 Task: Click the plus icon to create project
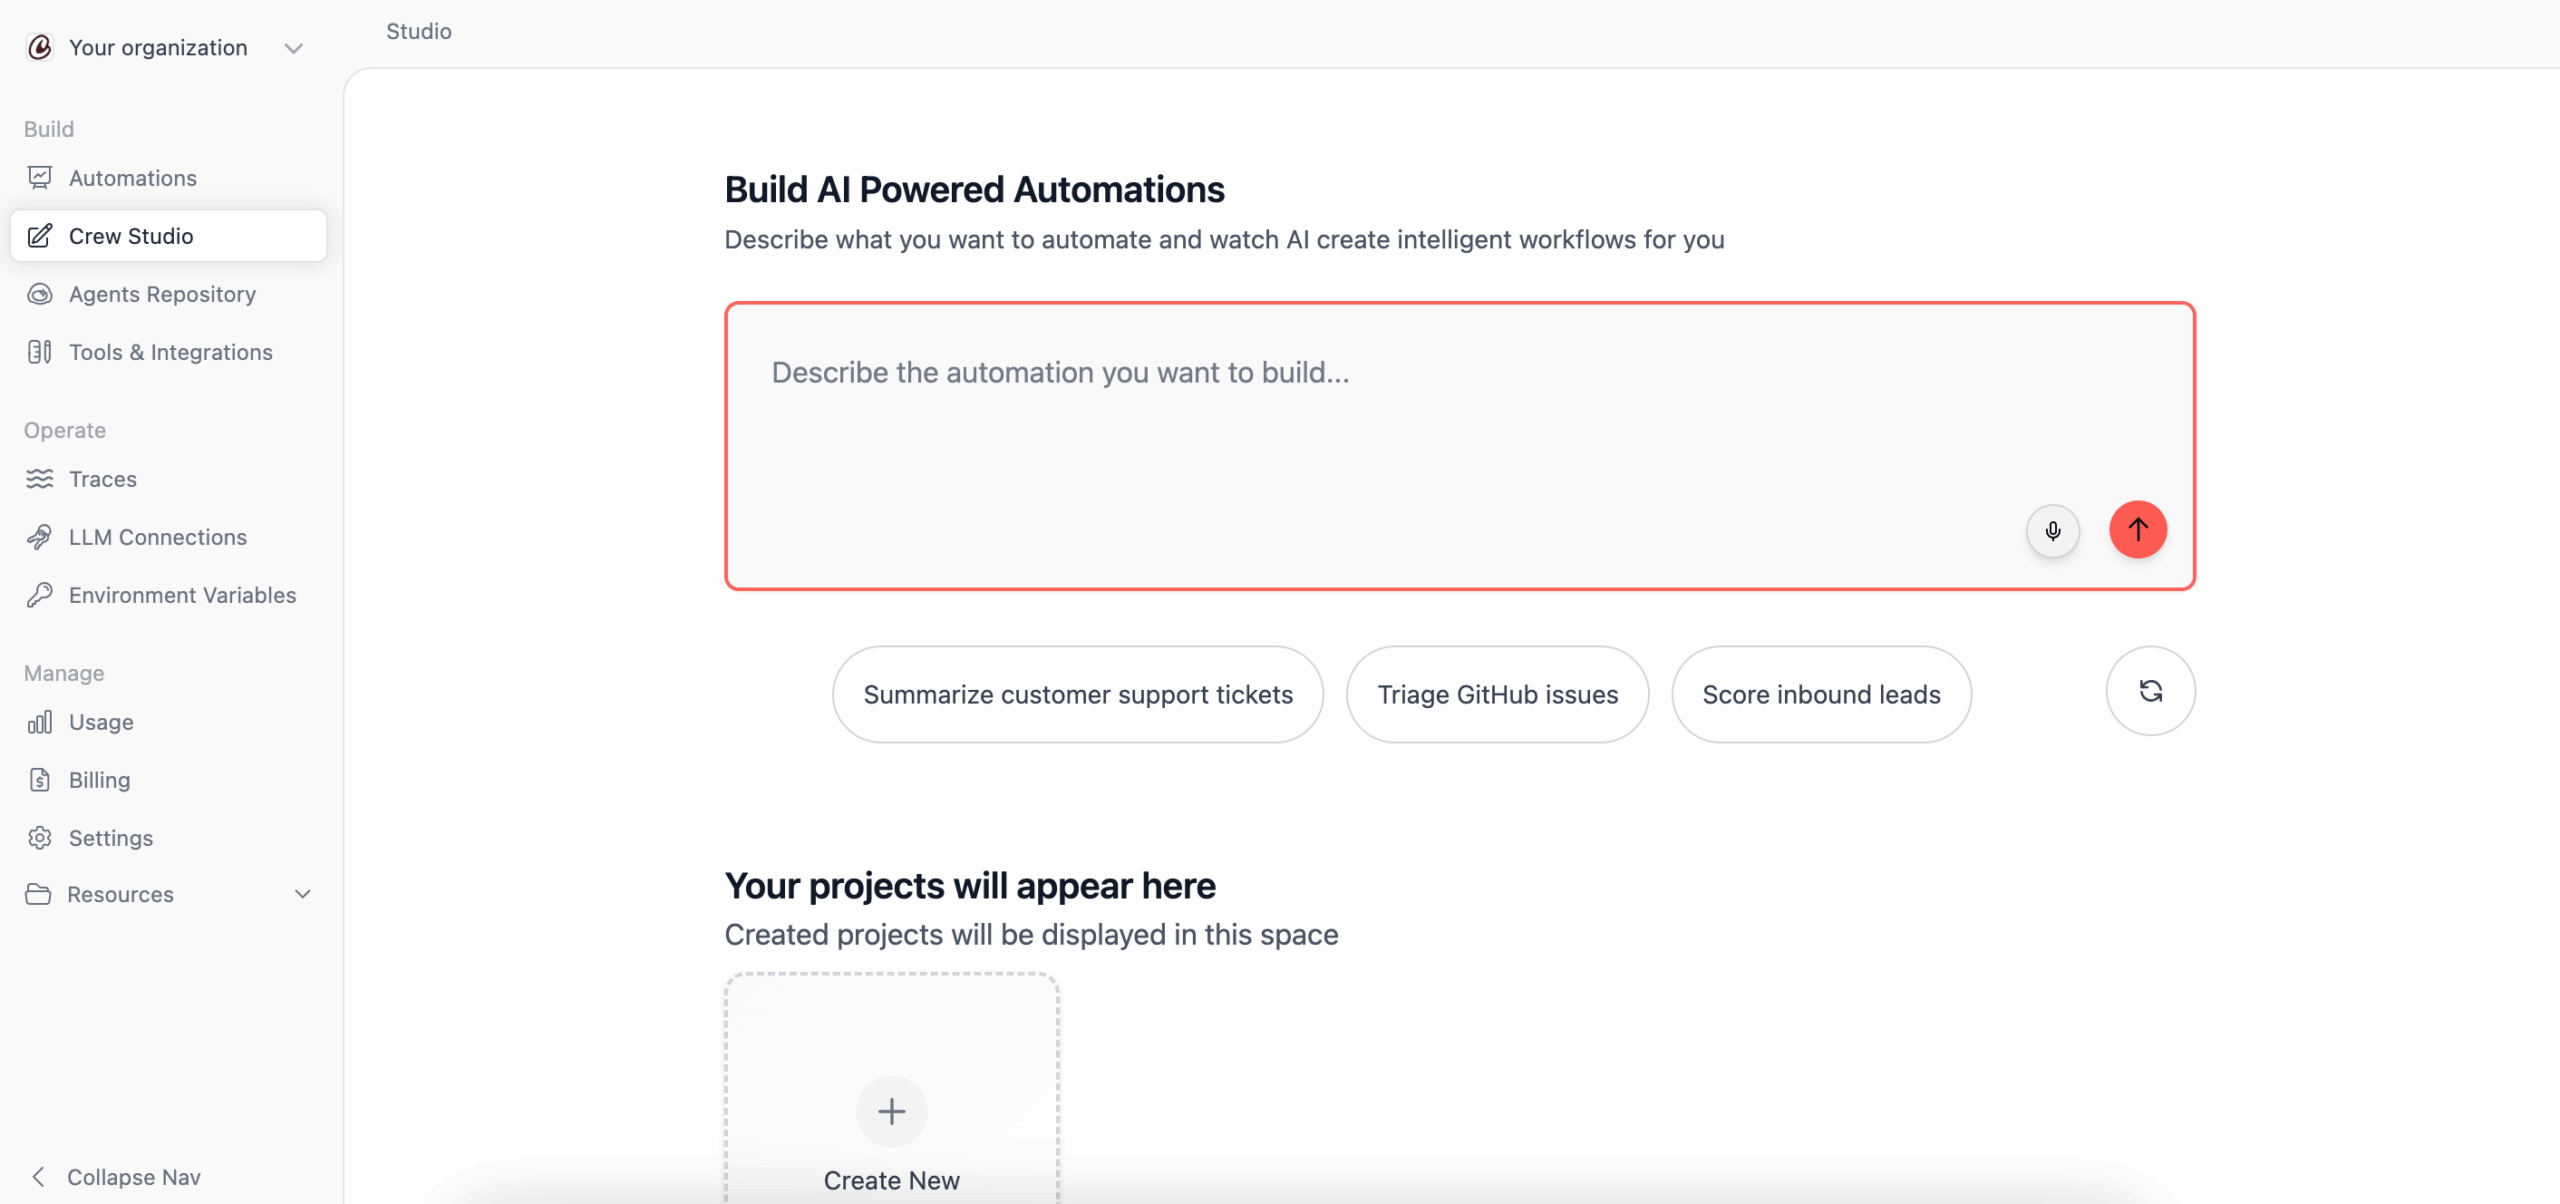[891, 1111]
